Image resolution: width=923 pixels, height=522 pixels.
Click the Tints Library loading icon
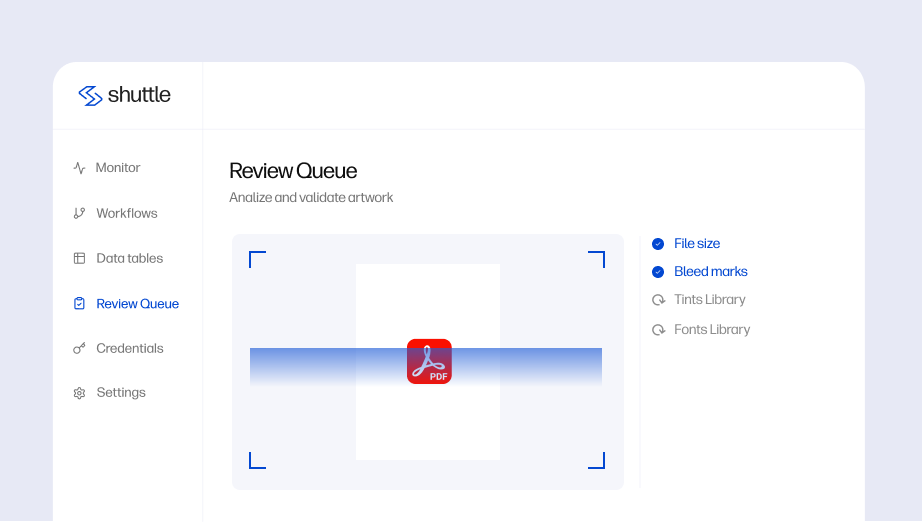658,300
